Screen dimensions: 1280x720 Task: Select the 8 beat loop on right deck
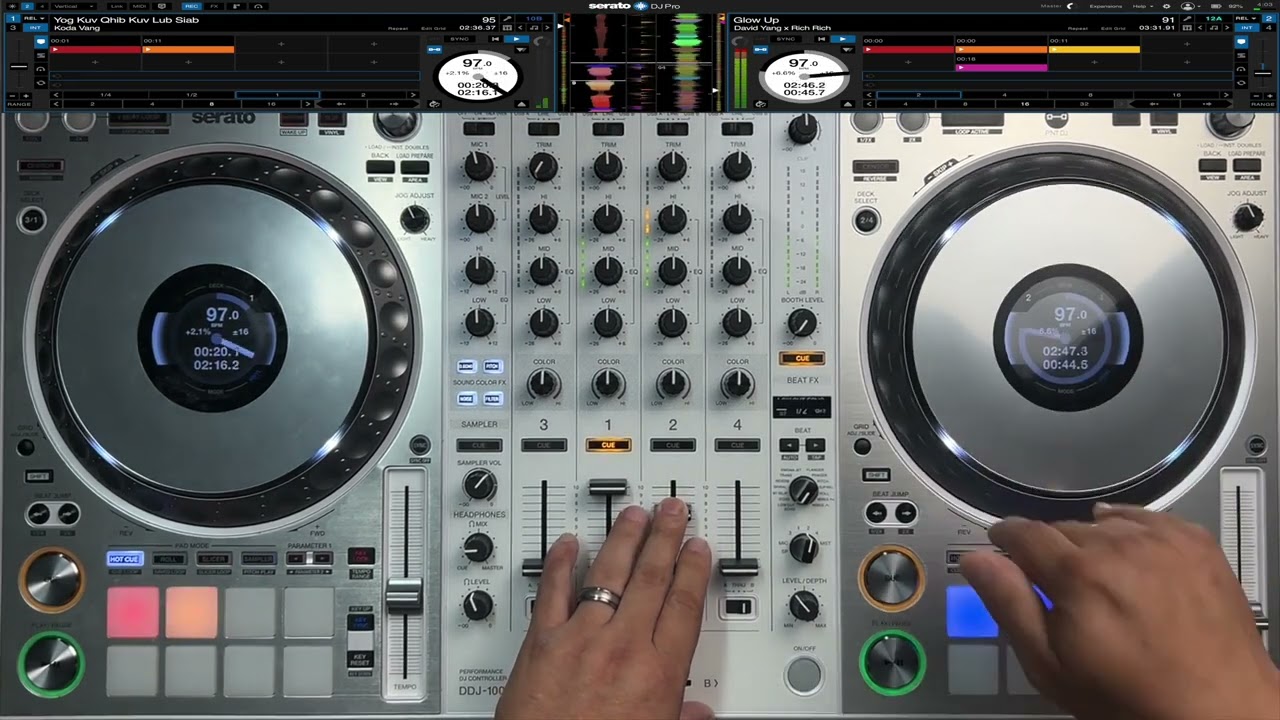(x=1090, y=94)
